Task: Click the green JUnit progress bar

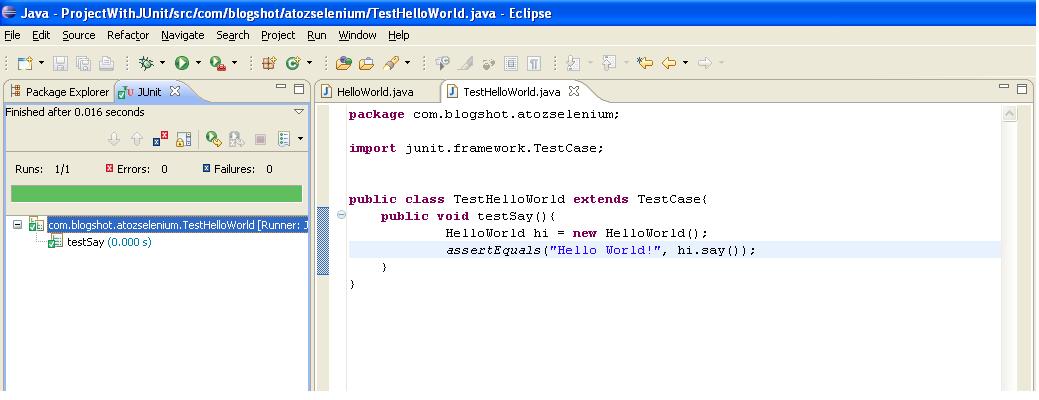Action: pyautogui.click(x=156, y=193)
